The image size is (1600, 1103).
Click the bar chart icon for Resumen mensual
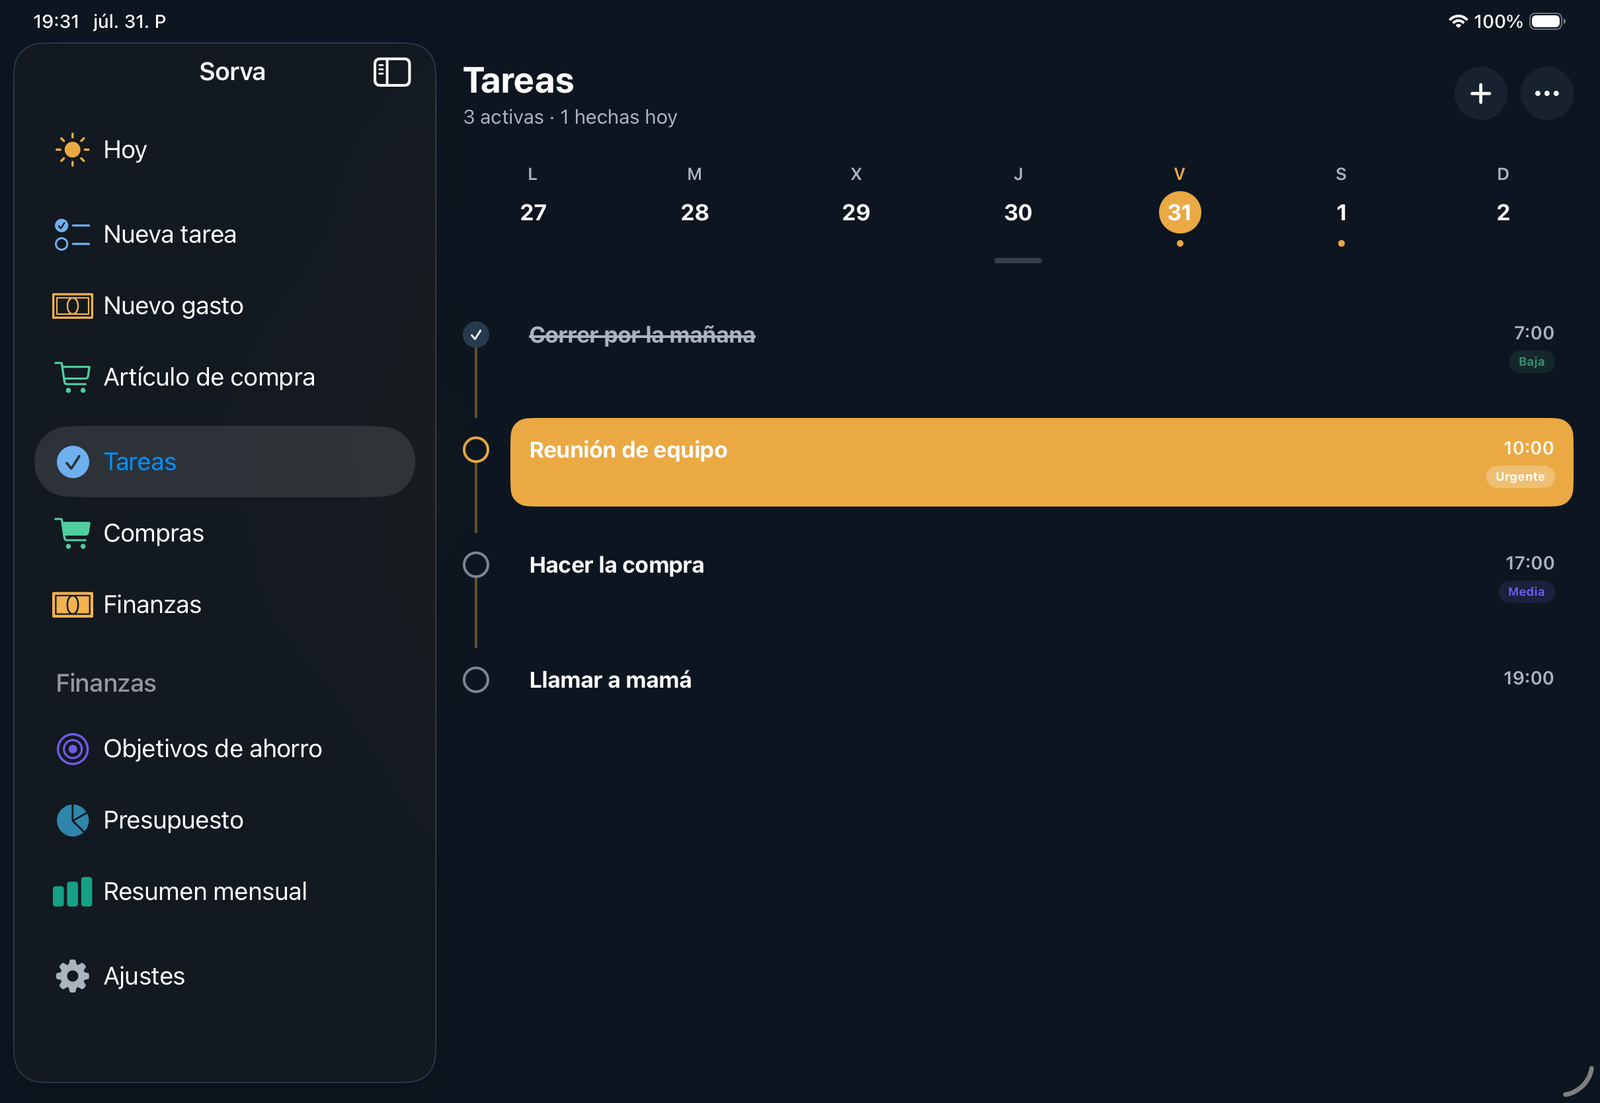click(72, 892)
